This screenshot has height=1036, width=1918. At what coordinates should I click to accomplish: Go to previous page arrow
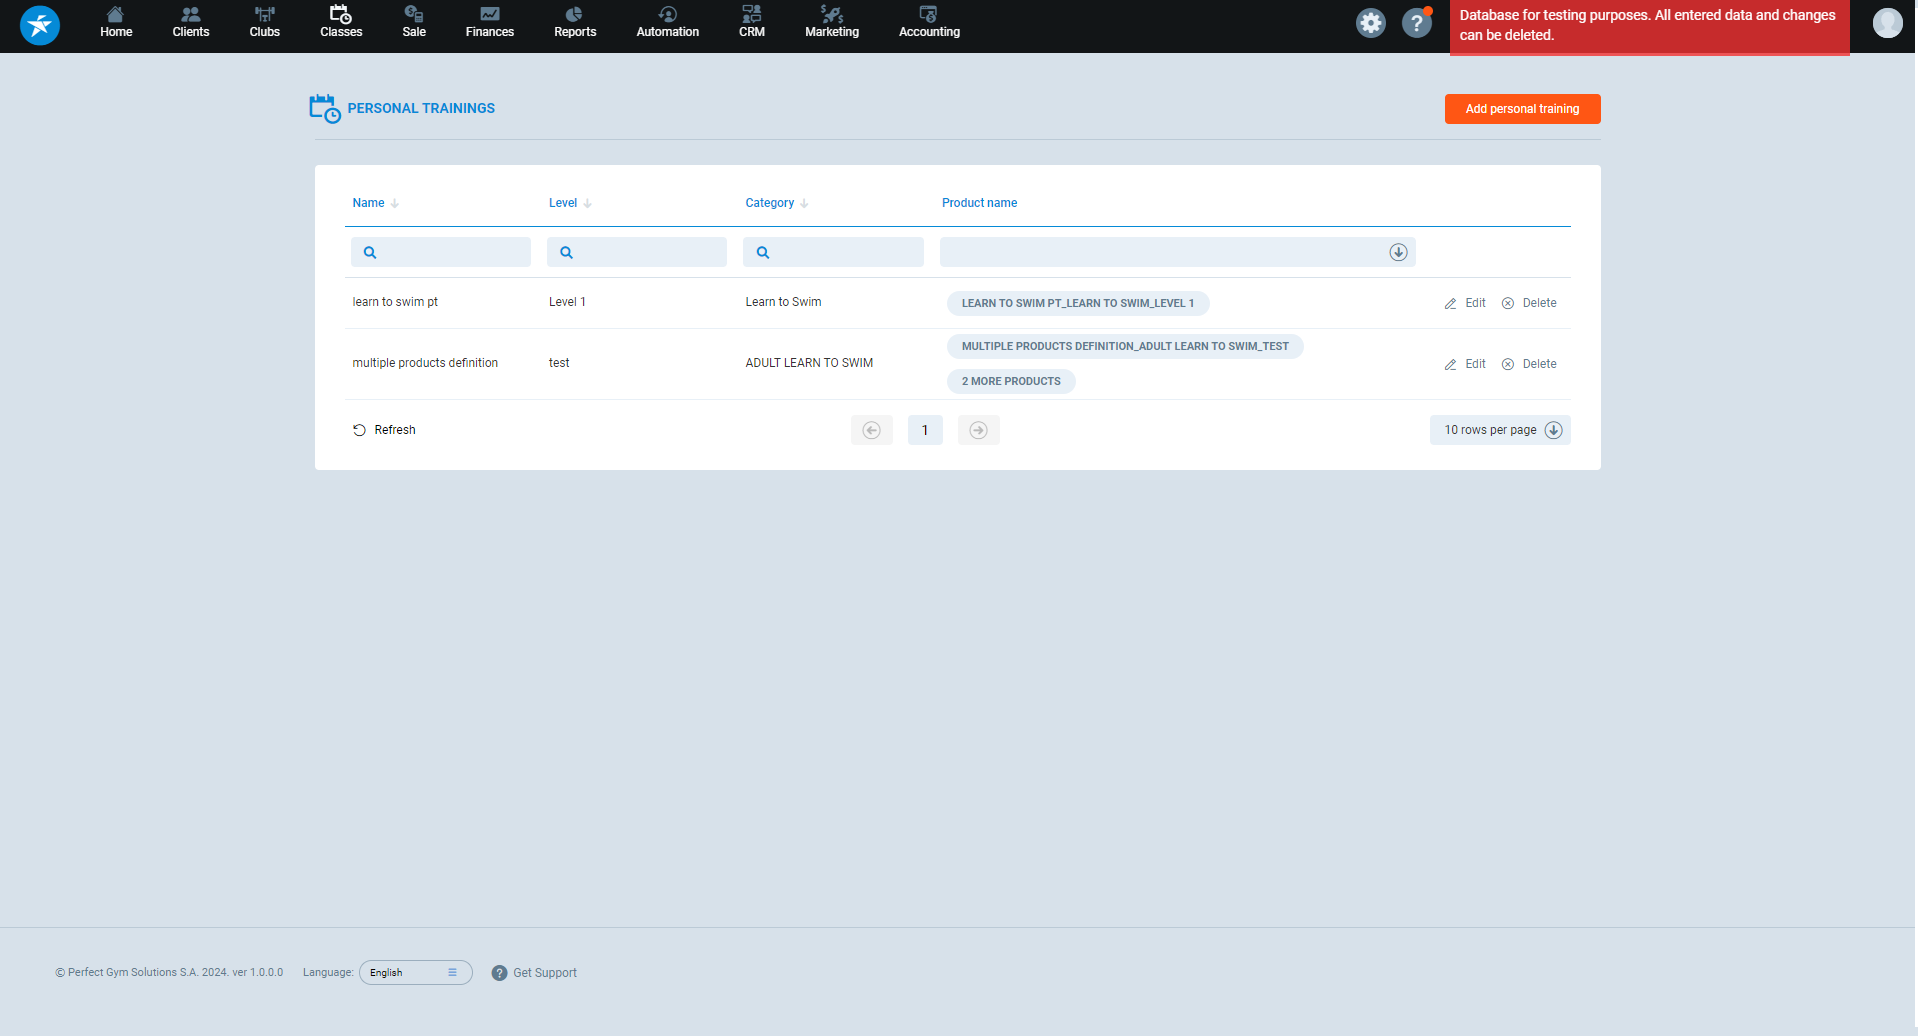coord(871,430)
